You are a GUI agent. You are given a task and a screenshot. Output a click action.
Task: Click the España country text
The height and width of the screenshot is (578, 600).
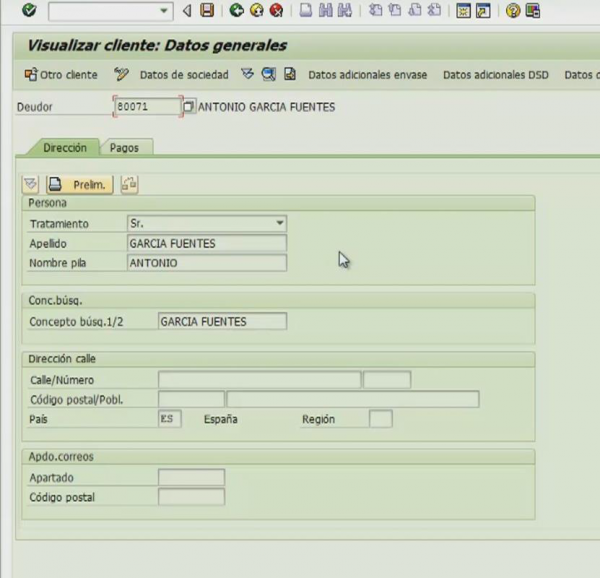tap(221, 419)
